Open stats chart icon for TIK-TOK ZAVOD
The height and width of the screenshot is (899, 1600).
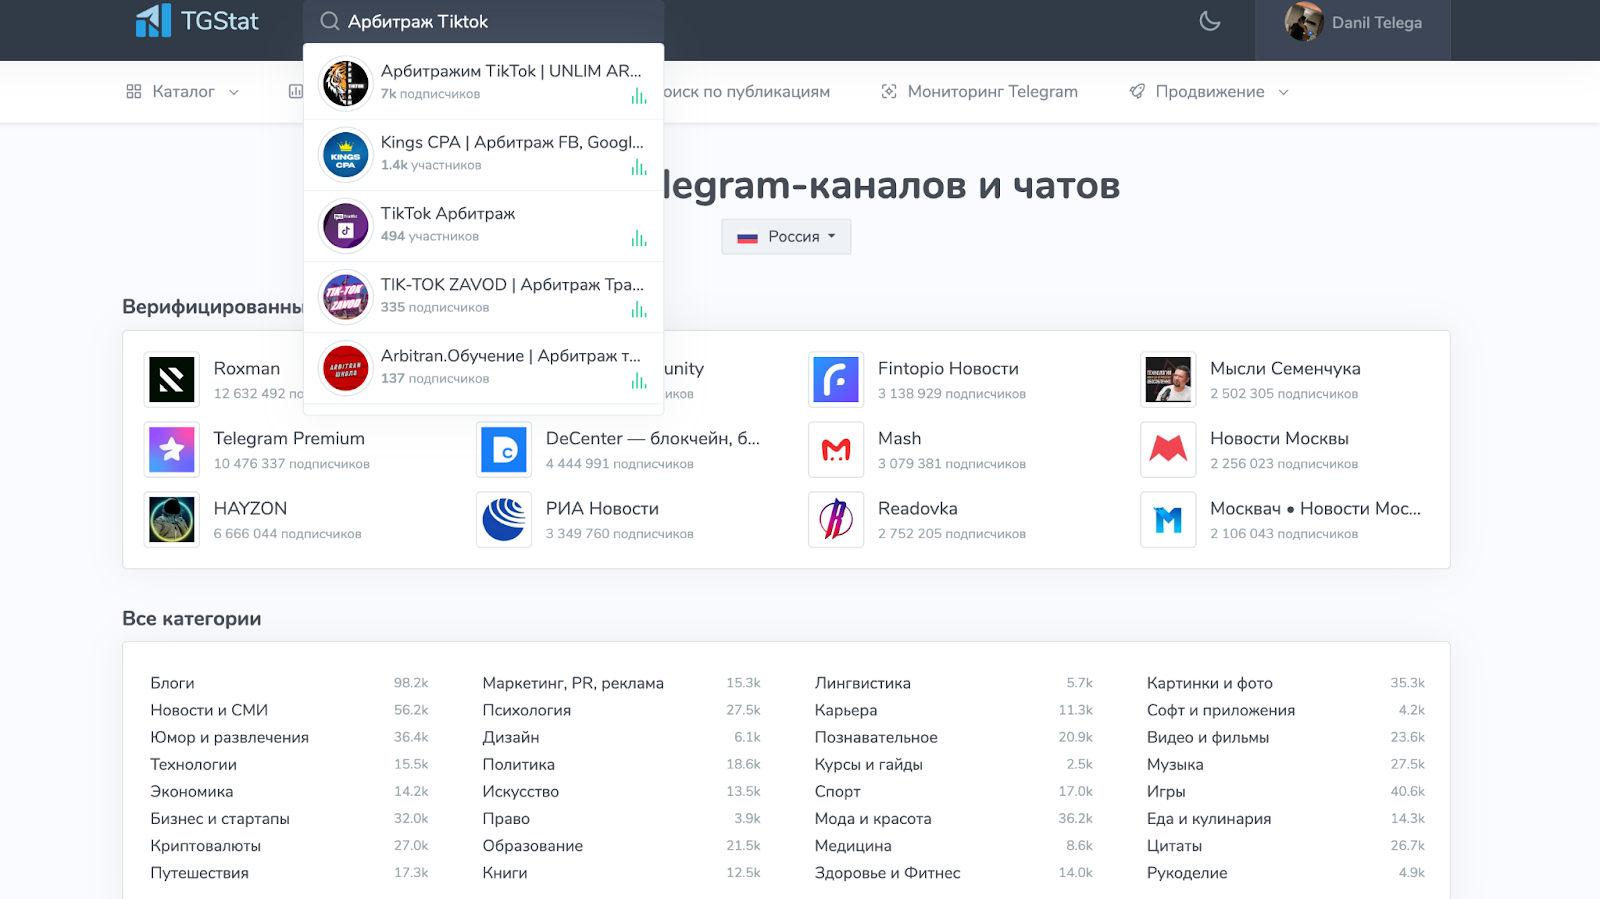[638, 309]
